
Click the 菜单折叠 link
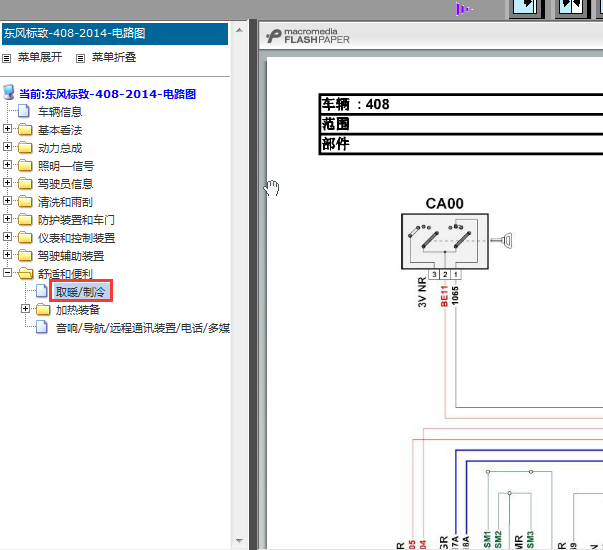pyautogui.click(x=114, y=57)
